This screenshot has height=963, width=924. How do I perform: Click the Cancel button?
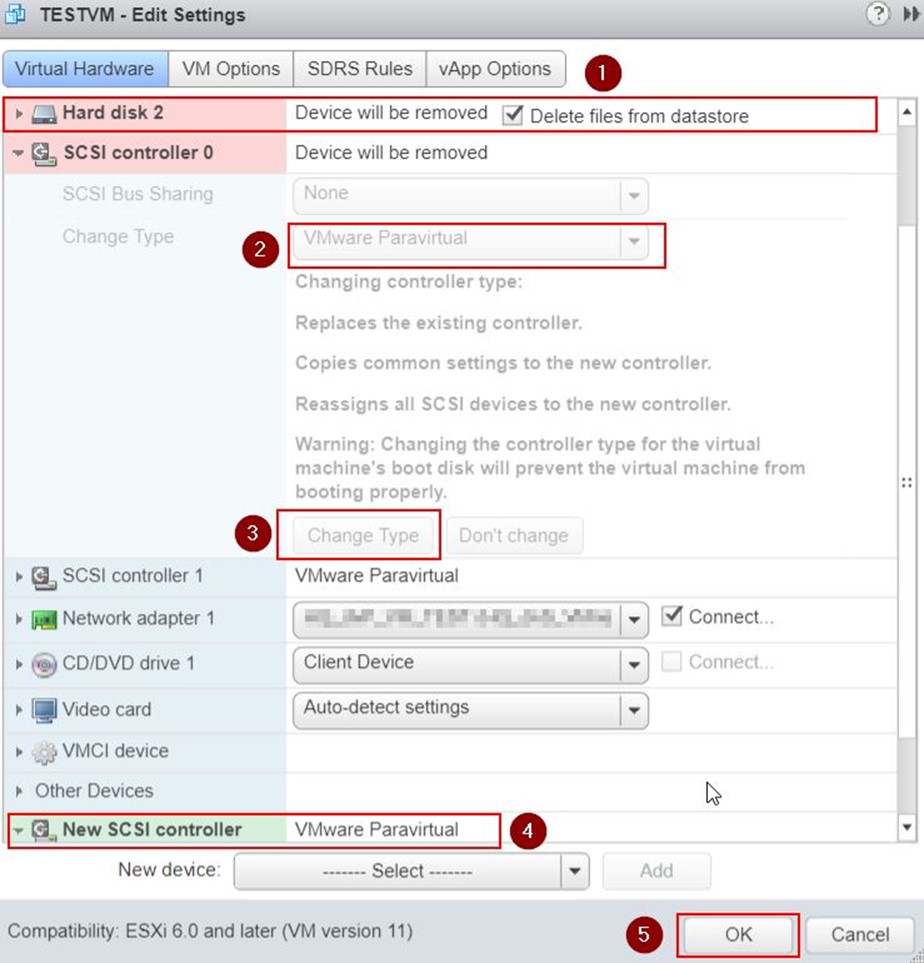[860, 935]
